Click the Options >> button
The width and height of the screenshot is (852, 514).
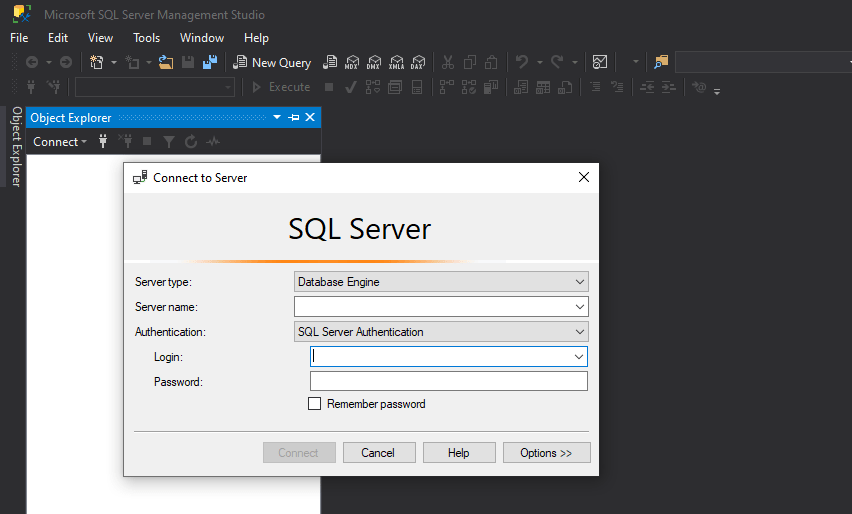[x=547, y=453]
